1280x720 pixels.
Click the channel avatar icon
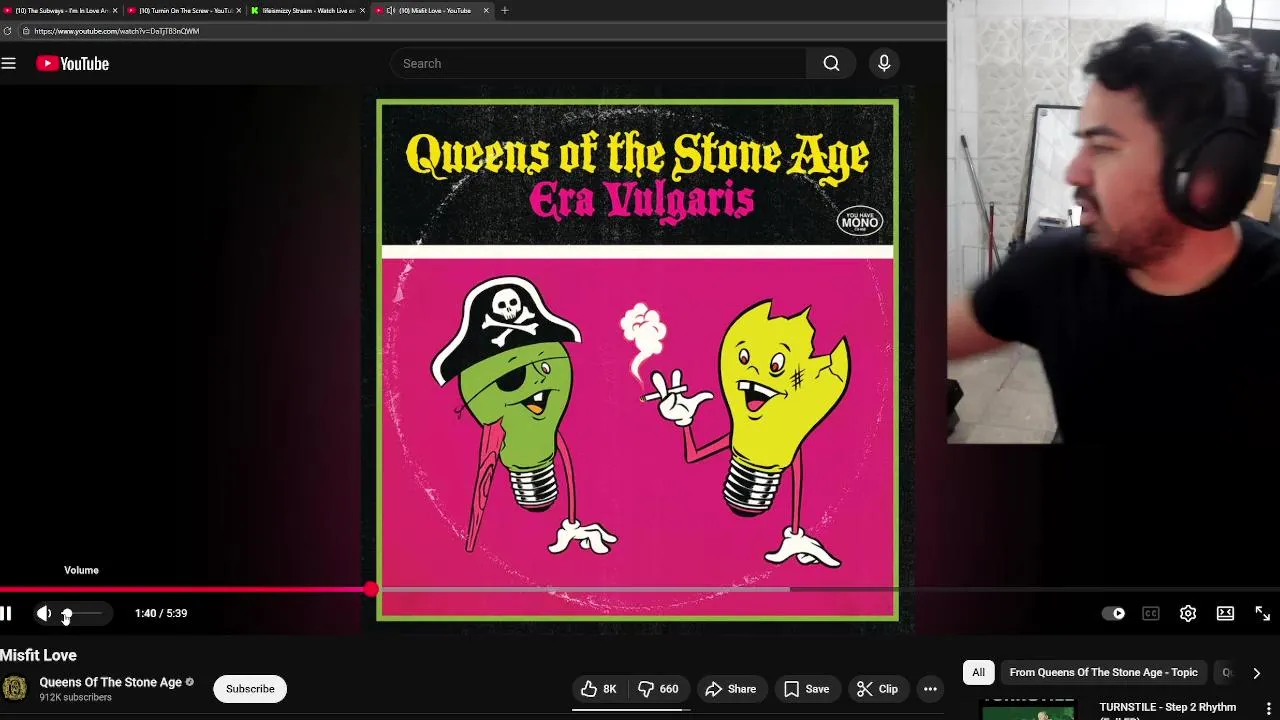point(15,688)
